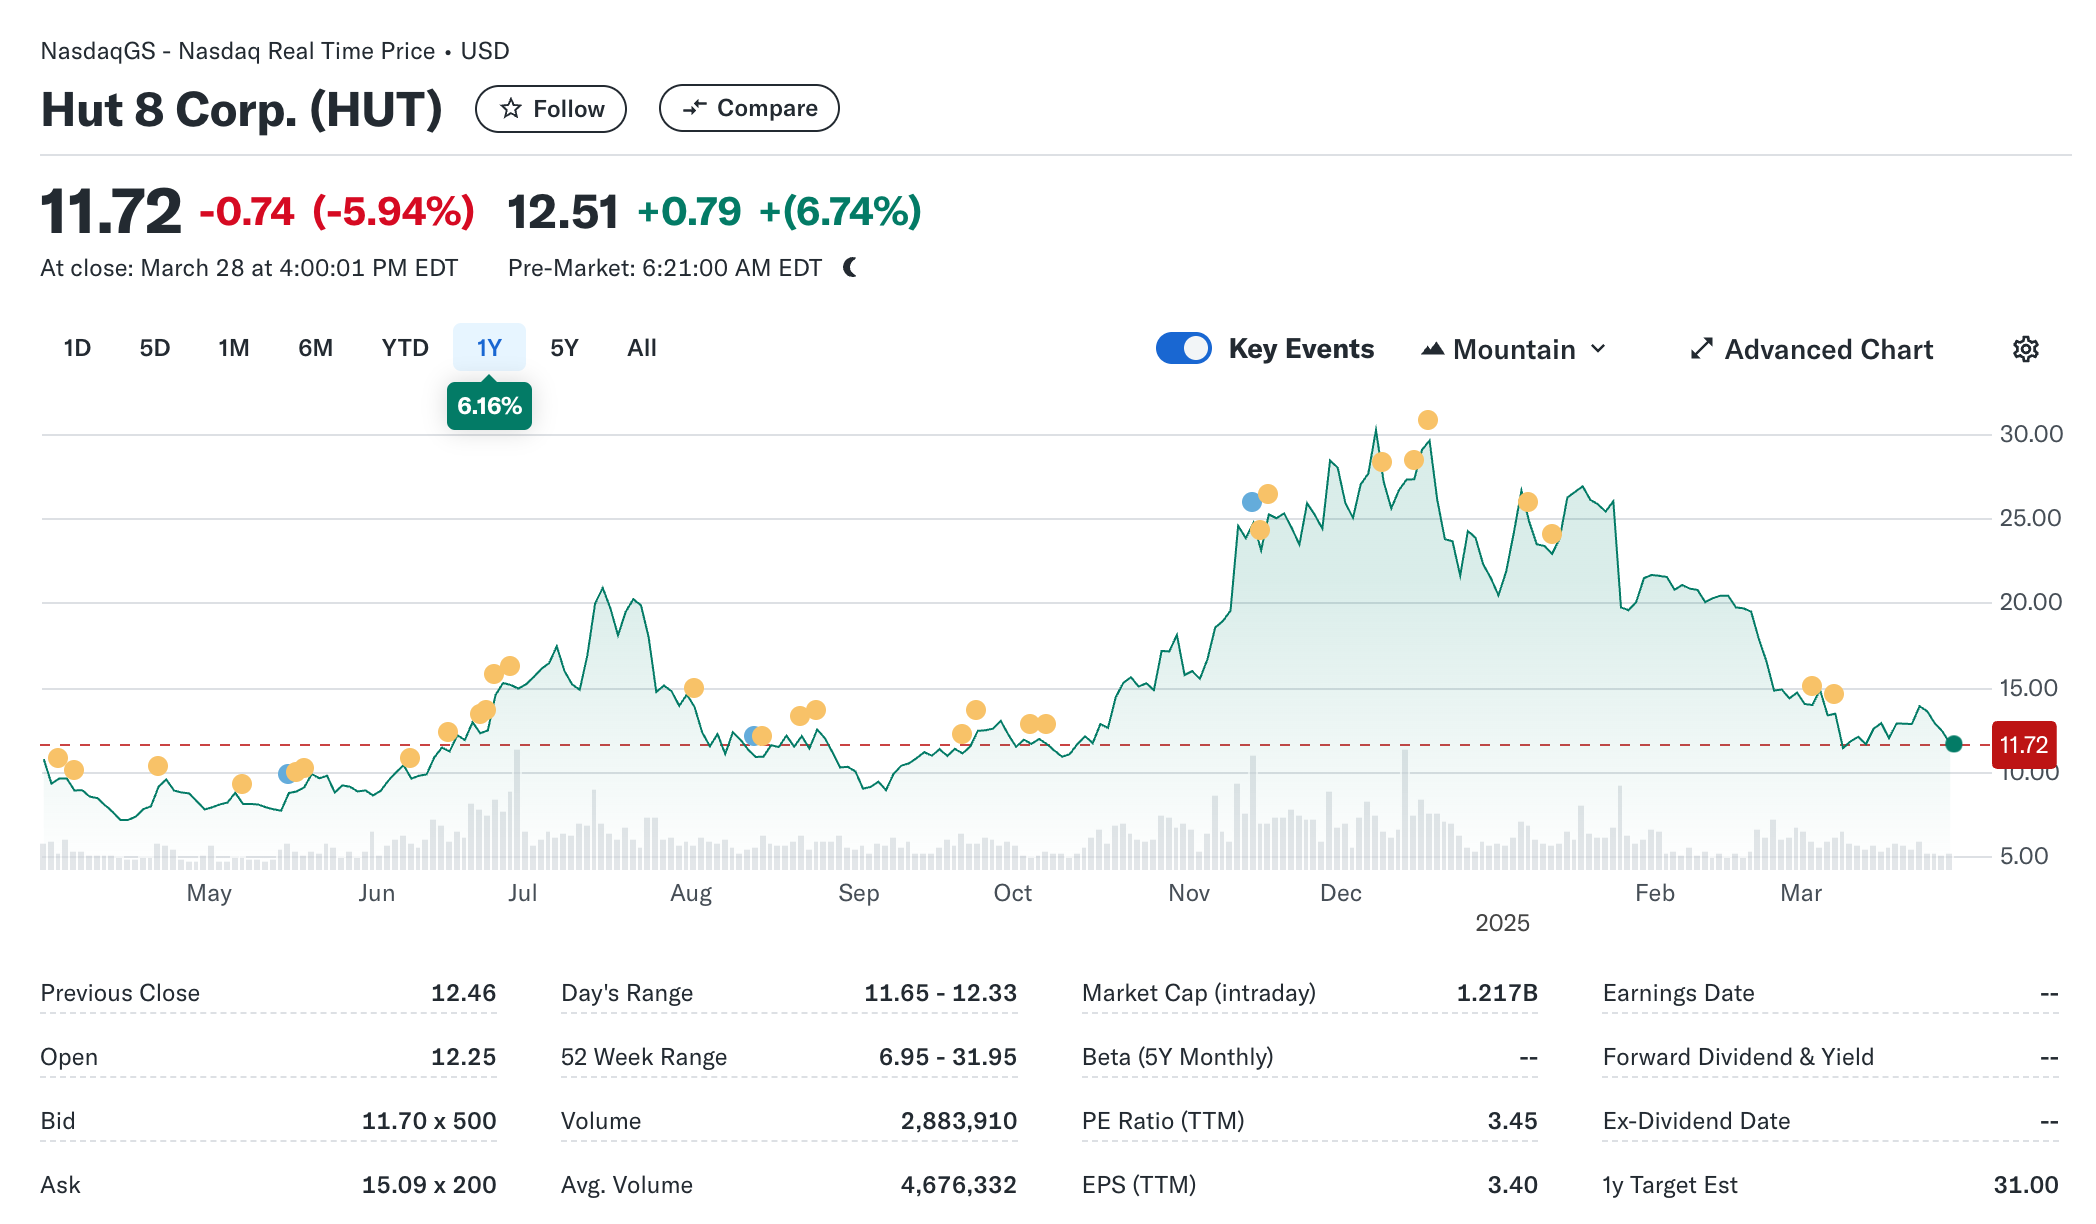Image resolution: width=2096 pixels, height=1224 pixels.
Task: Click the red 11.72 price label on axis
Action: point(2023,745)
